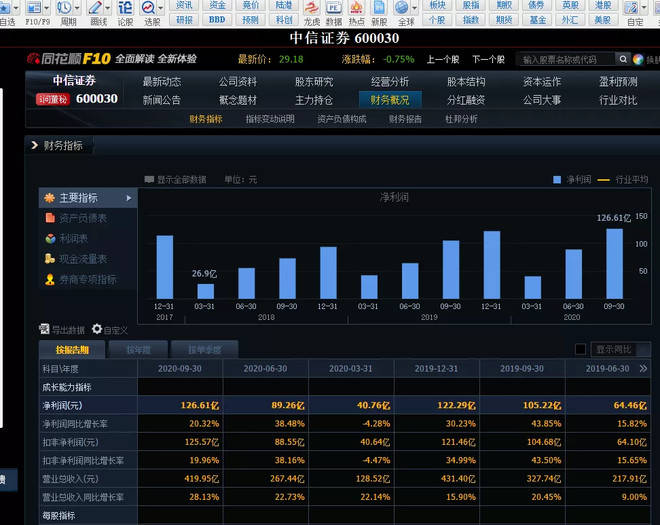
Task: Click the 自定义 gear icon
Action: point(97,329)
